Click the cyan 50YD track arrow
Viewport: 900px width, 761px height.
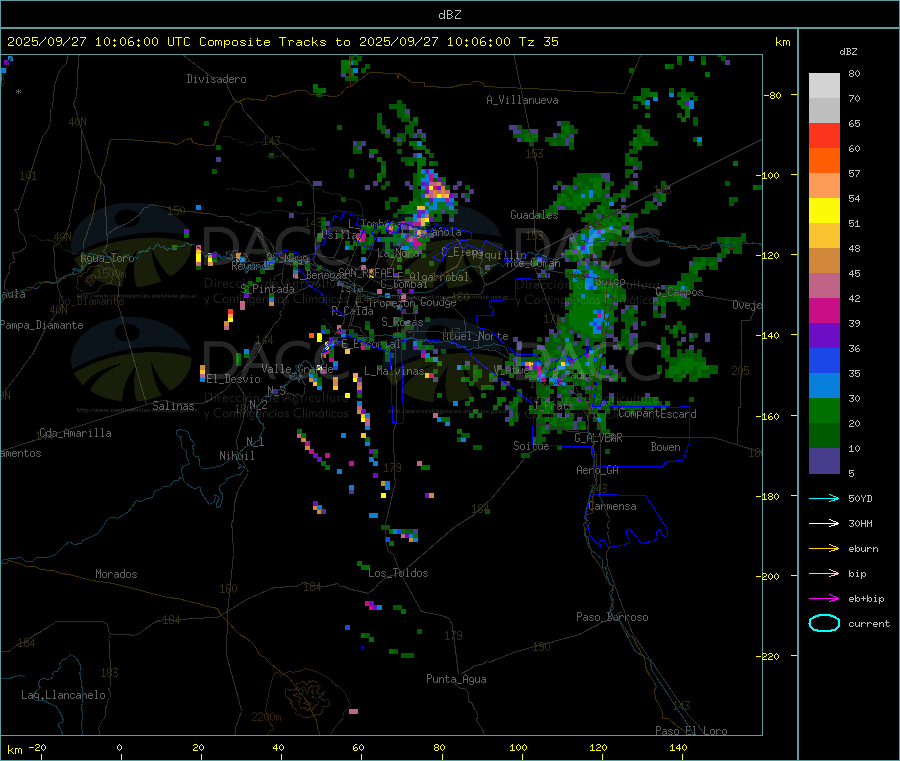(x=824, y=498)
